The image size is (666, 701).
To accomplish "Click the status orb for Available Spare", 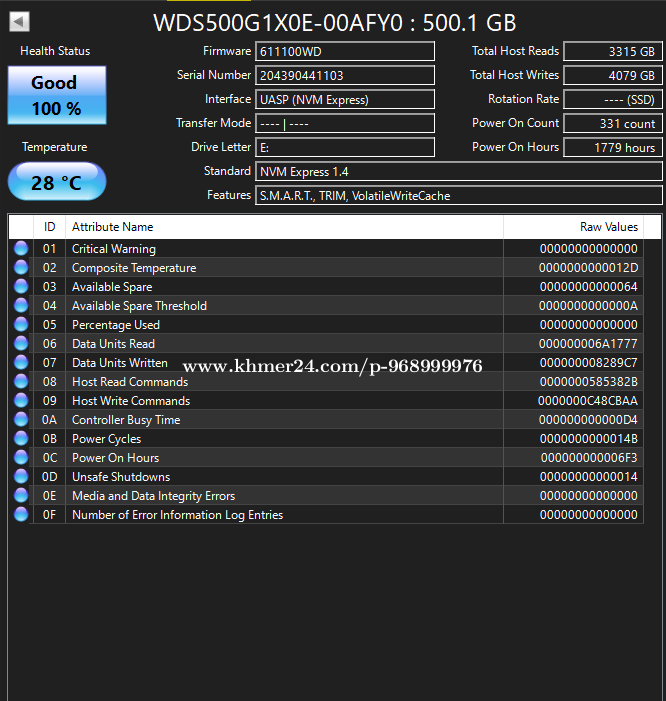I will 21,286.
